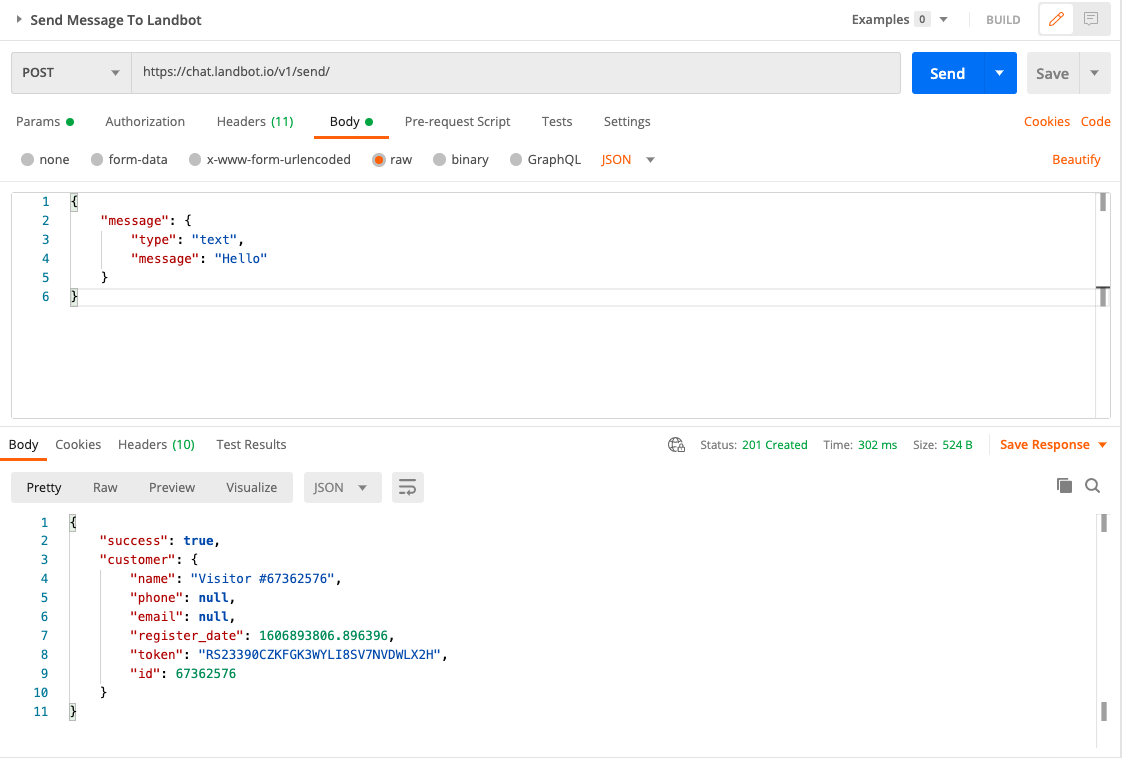Select x-www-form-urlencoded radio button

tap(195, 160)
